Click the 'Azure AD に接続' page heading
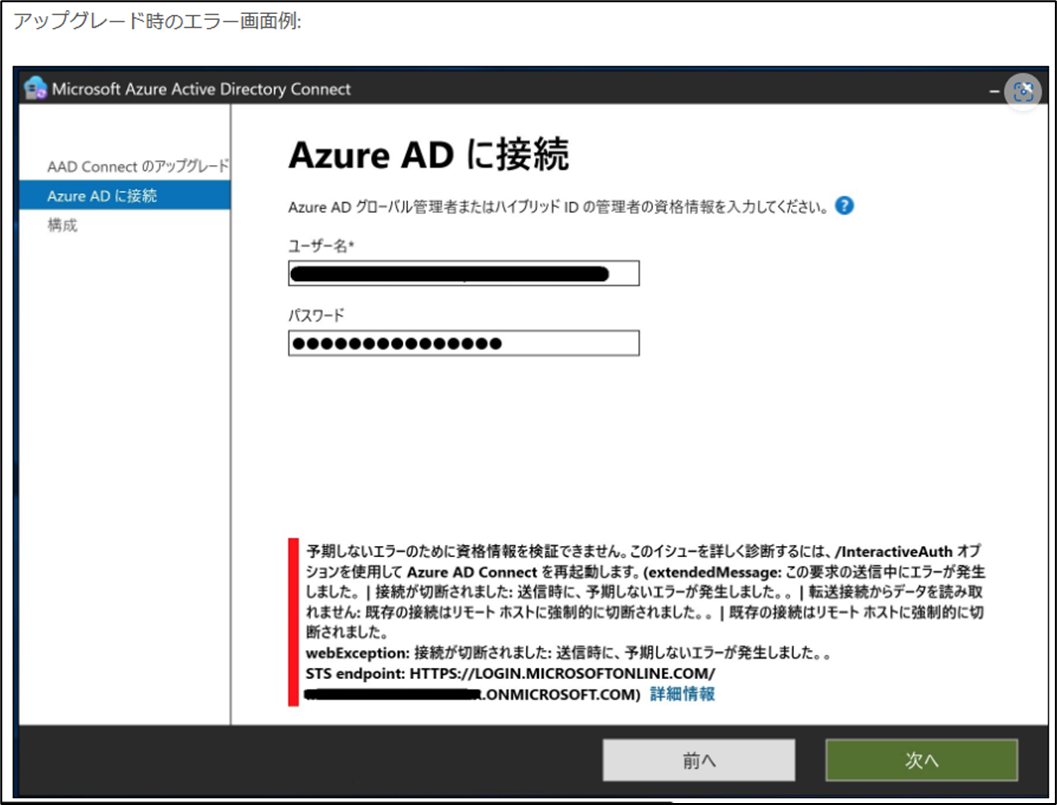The height and width of the screenshot is (805, 1057). [429, 154]
